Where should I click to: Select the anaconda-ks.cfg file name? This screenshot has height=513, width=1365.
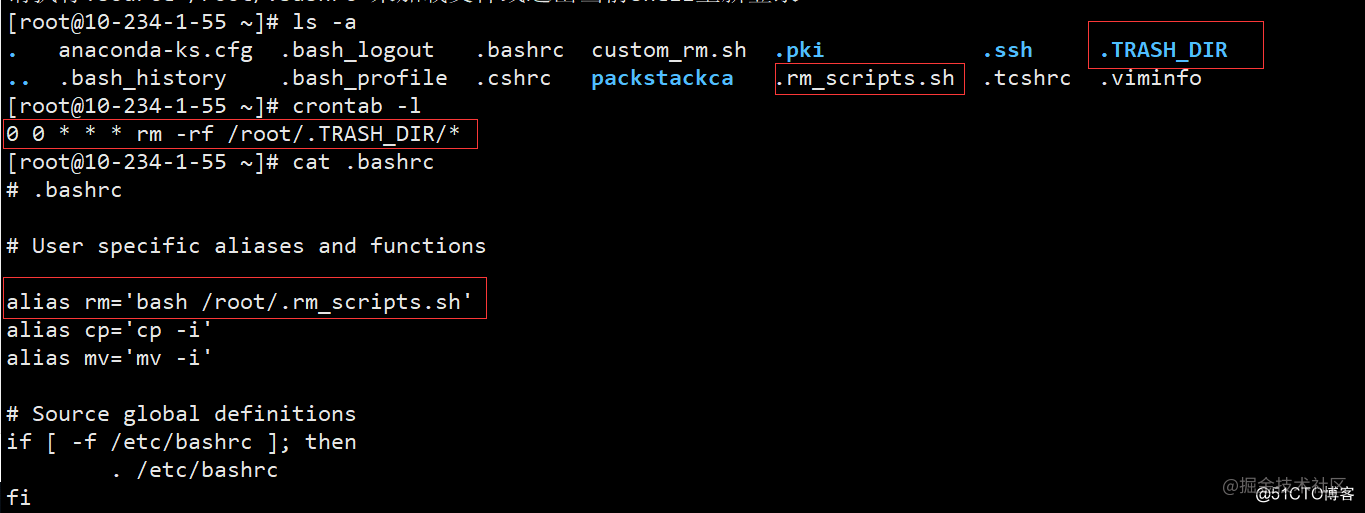click(155, 50)
